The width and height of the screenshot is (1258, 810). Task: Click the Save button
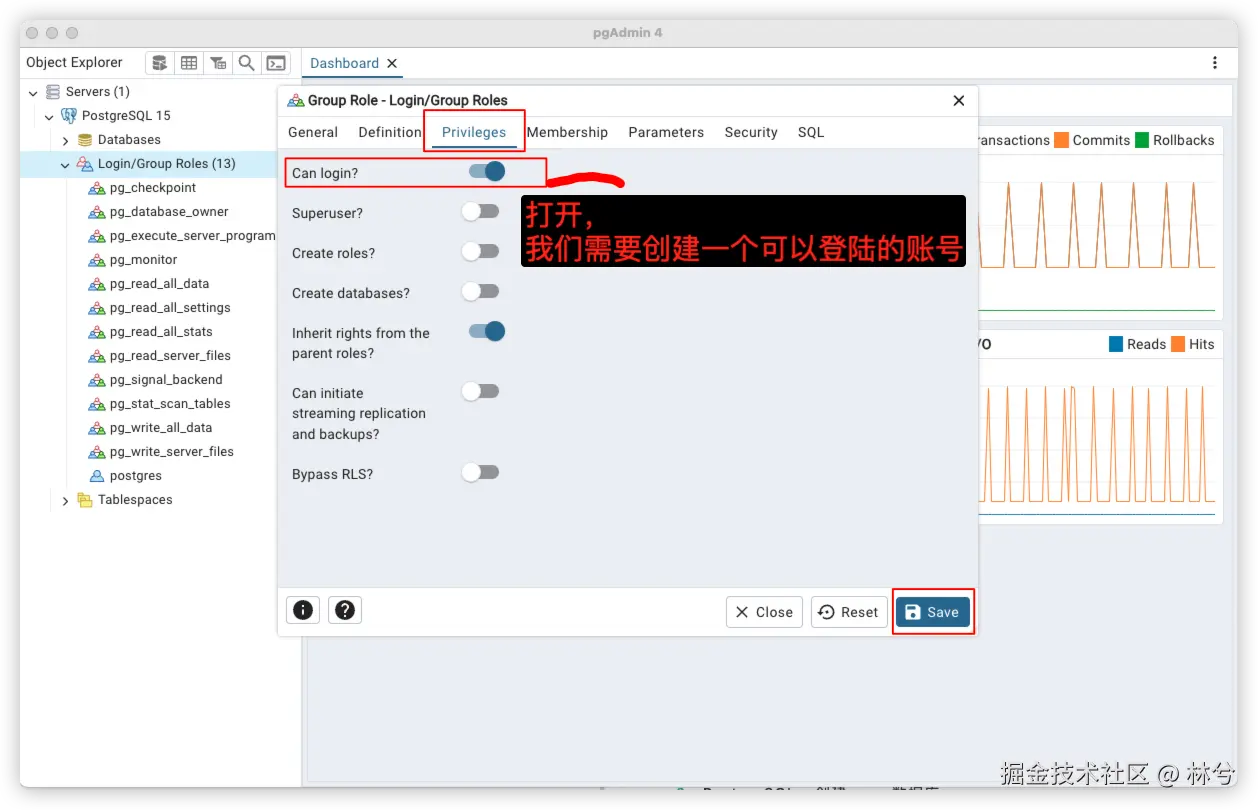point(932,612)
